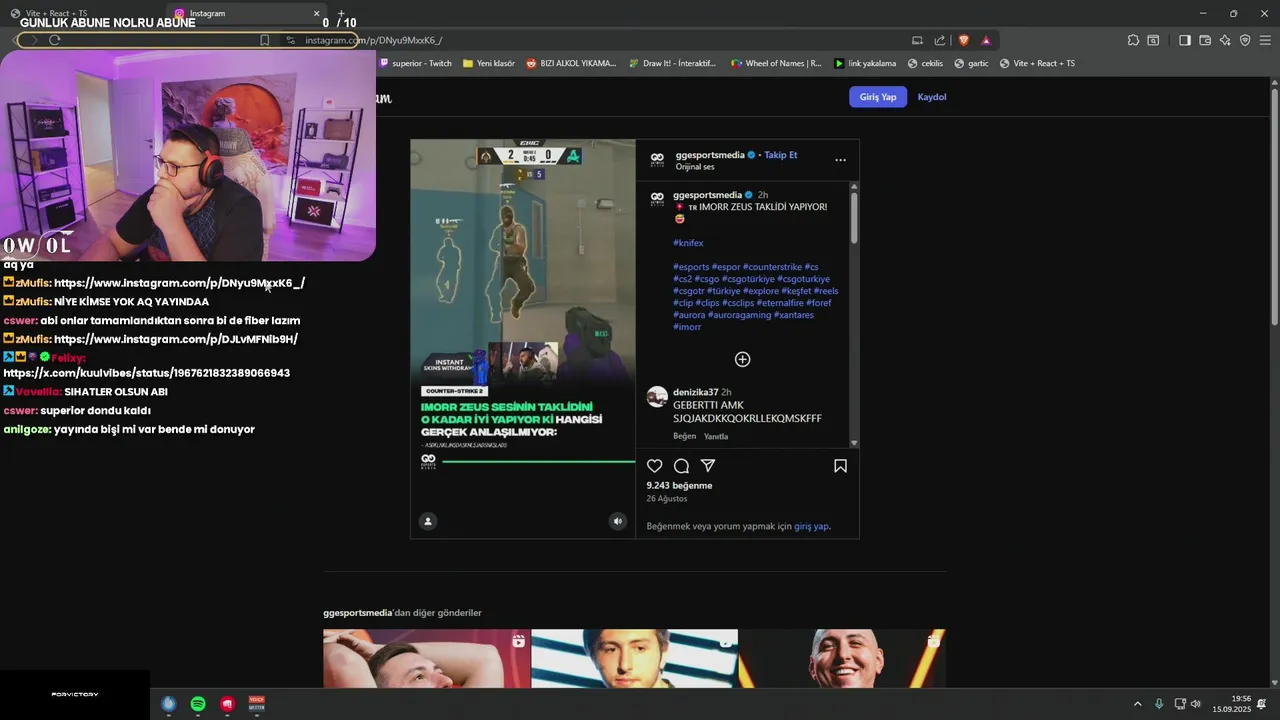Open Wheel of Names bookmark
Image resolution: width=1280 pixels, height=720 pixels.
776,63
